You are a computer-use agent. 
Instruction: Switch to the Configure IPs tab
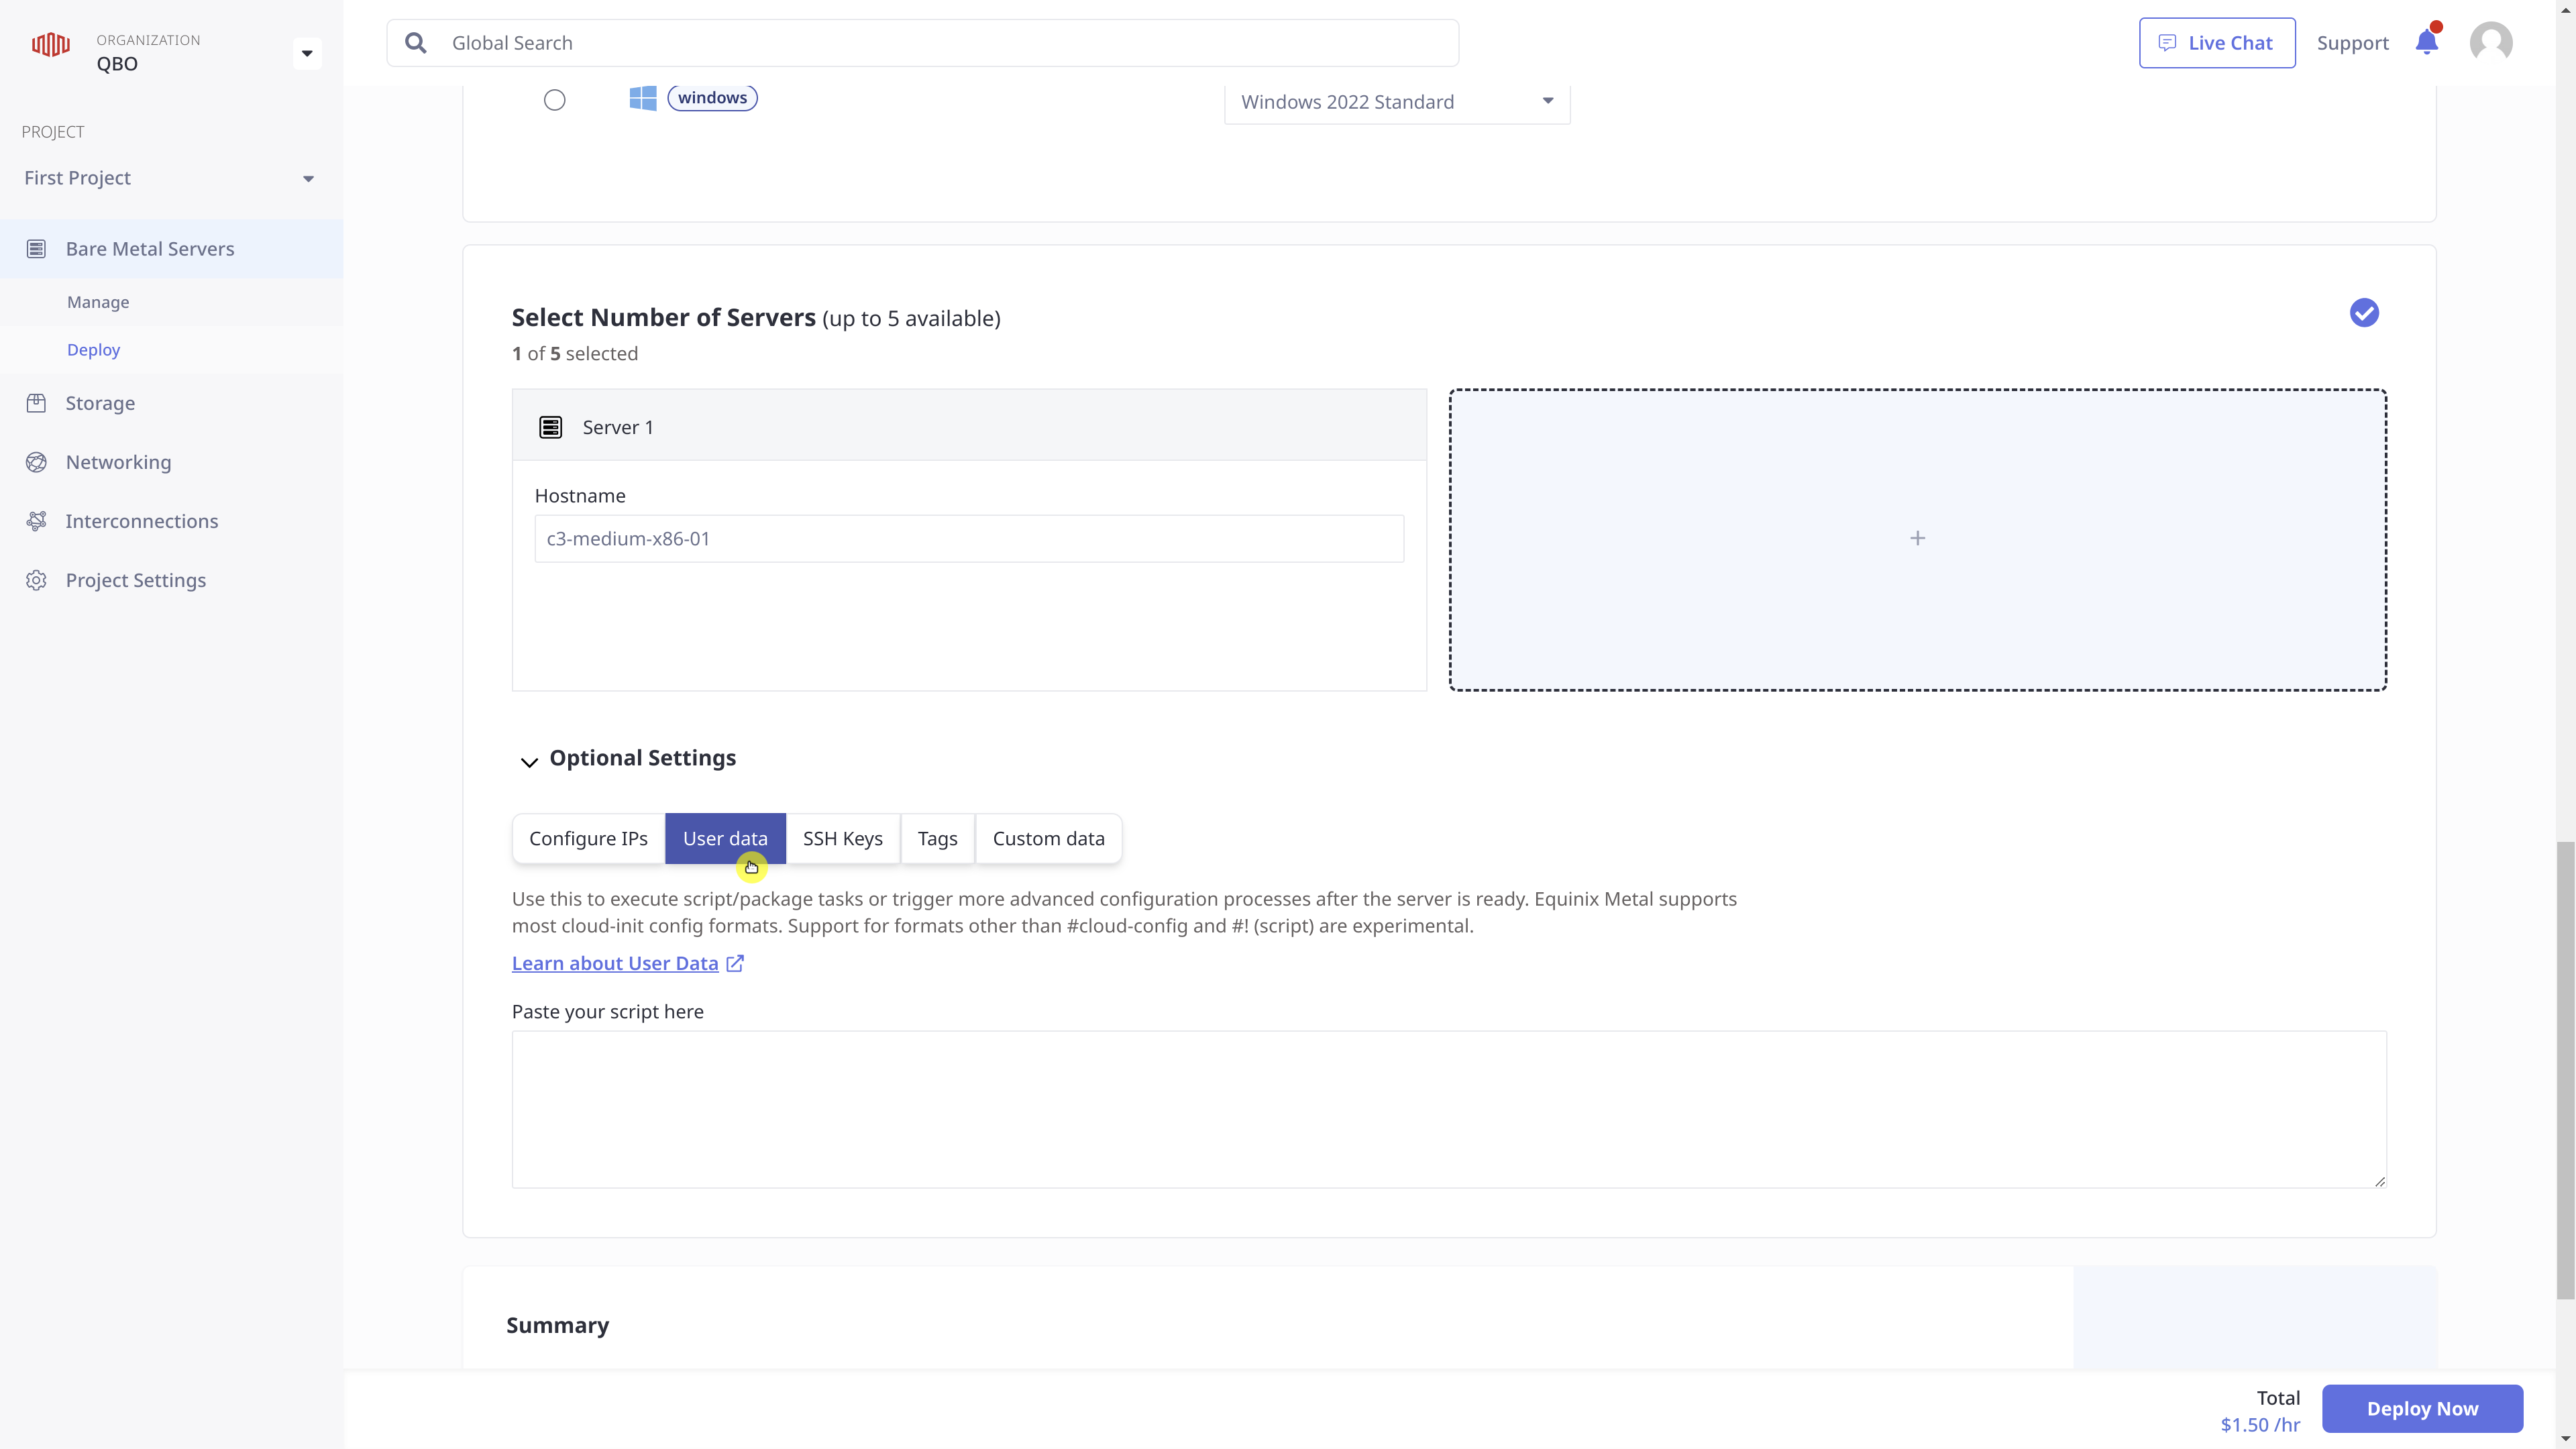[588, 839]
